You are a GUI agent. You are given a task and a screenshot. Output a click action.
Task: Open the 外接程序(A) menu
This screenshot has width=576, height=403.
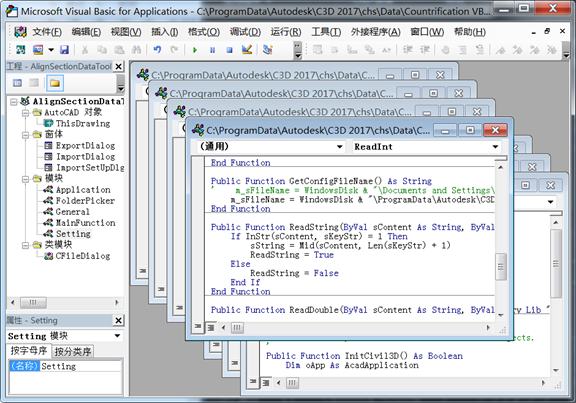coord(375,32)
